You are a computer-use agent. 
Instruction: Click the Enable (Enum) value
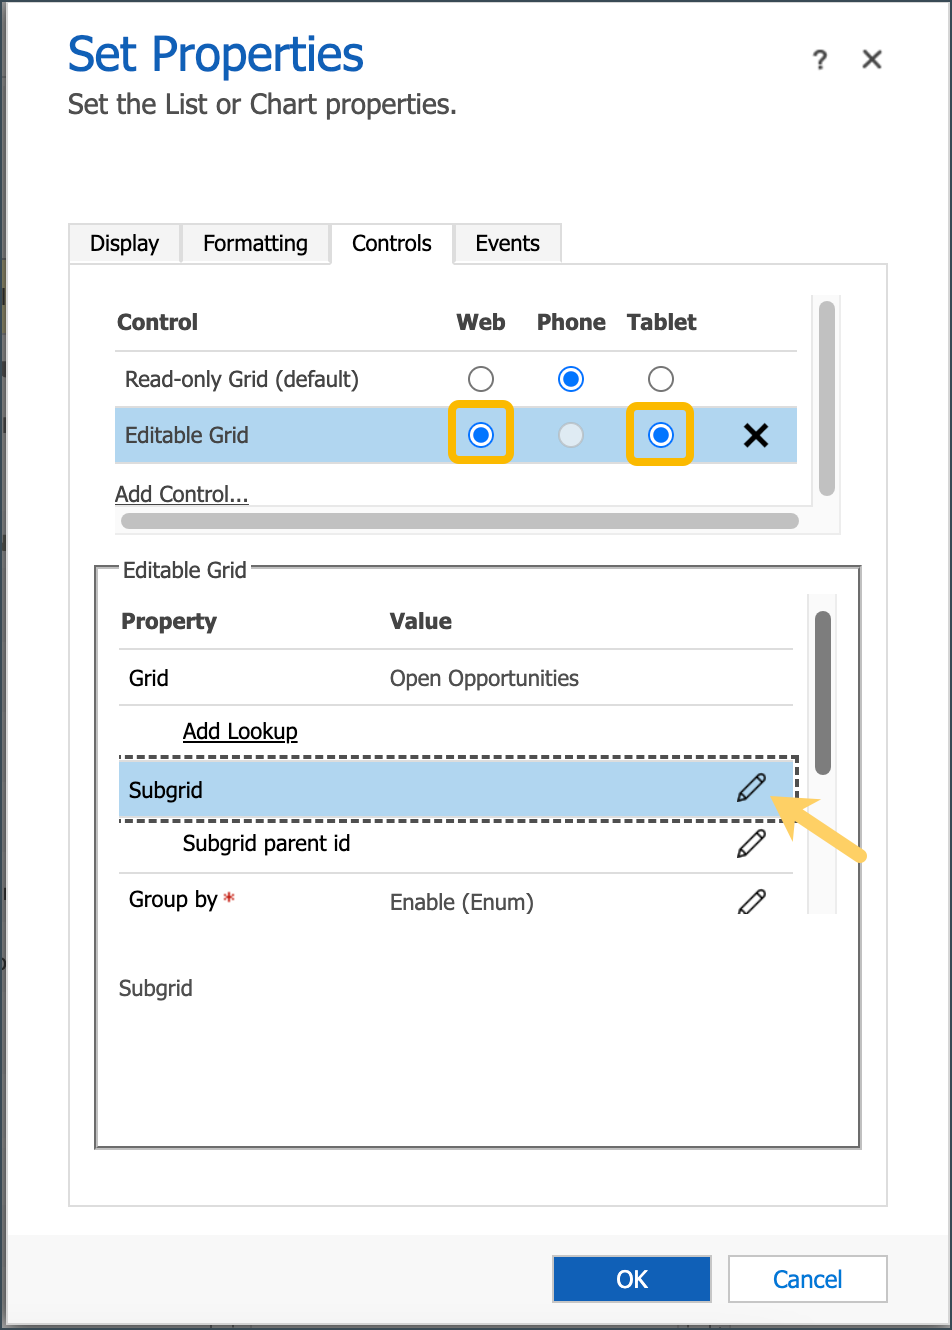click(462, 902)
